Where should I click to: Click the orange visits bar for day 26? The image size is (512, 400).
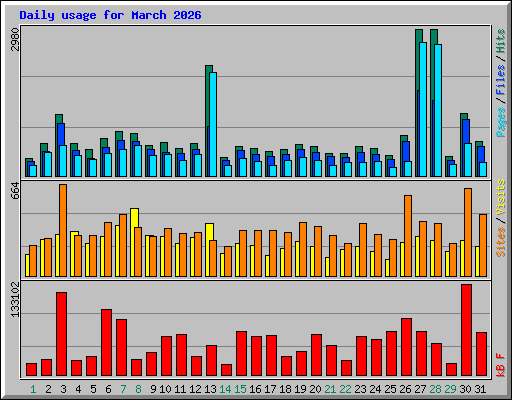pyautogui.click(x=408, y=236)
